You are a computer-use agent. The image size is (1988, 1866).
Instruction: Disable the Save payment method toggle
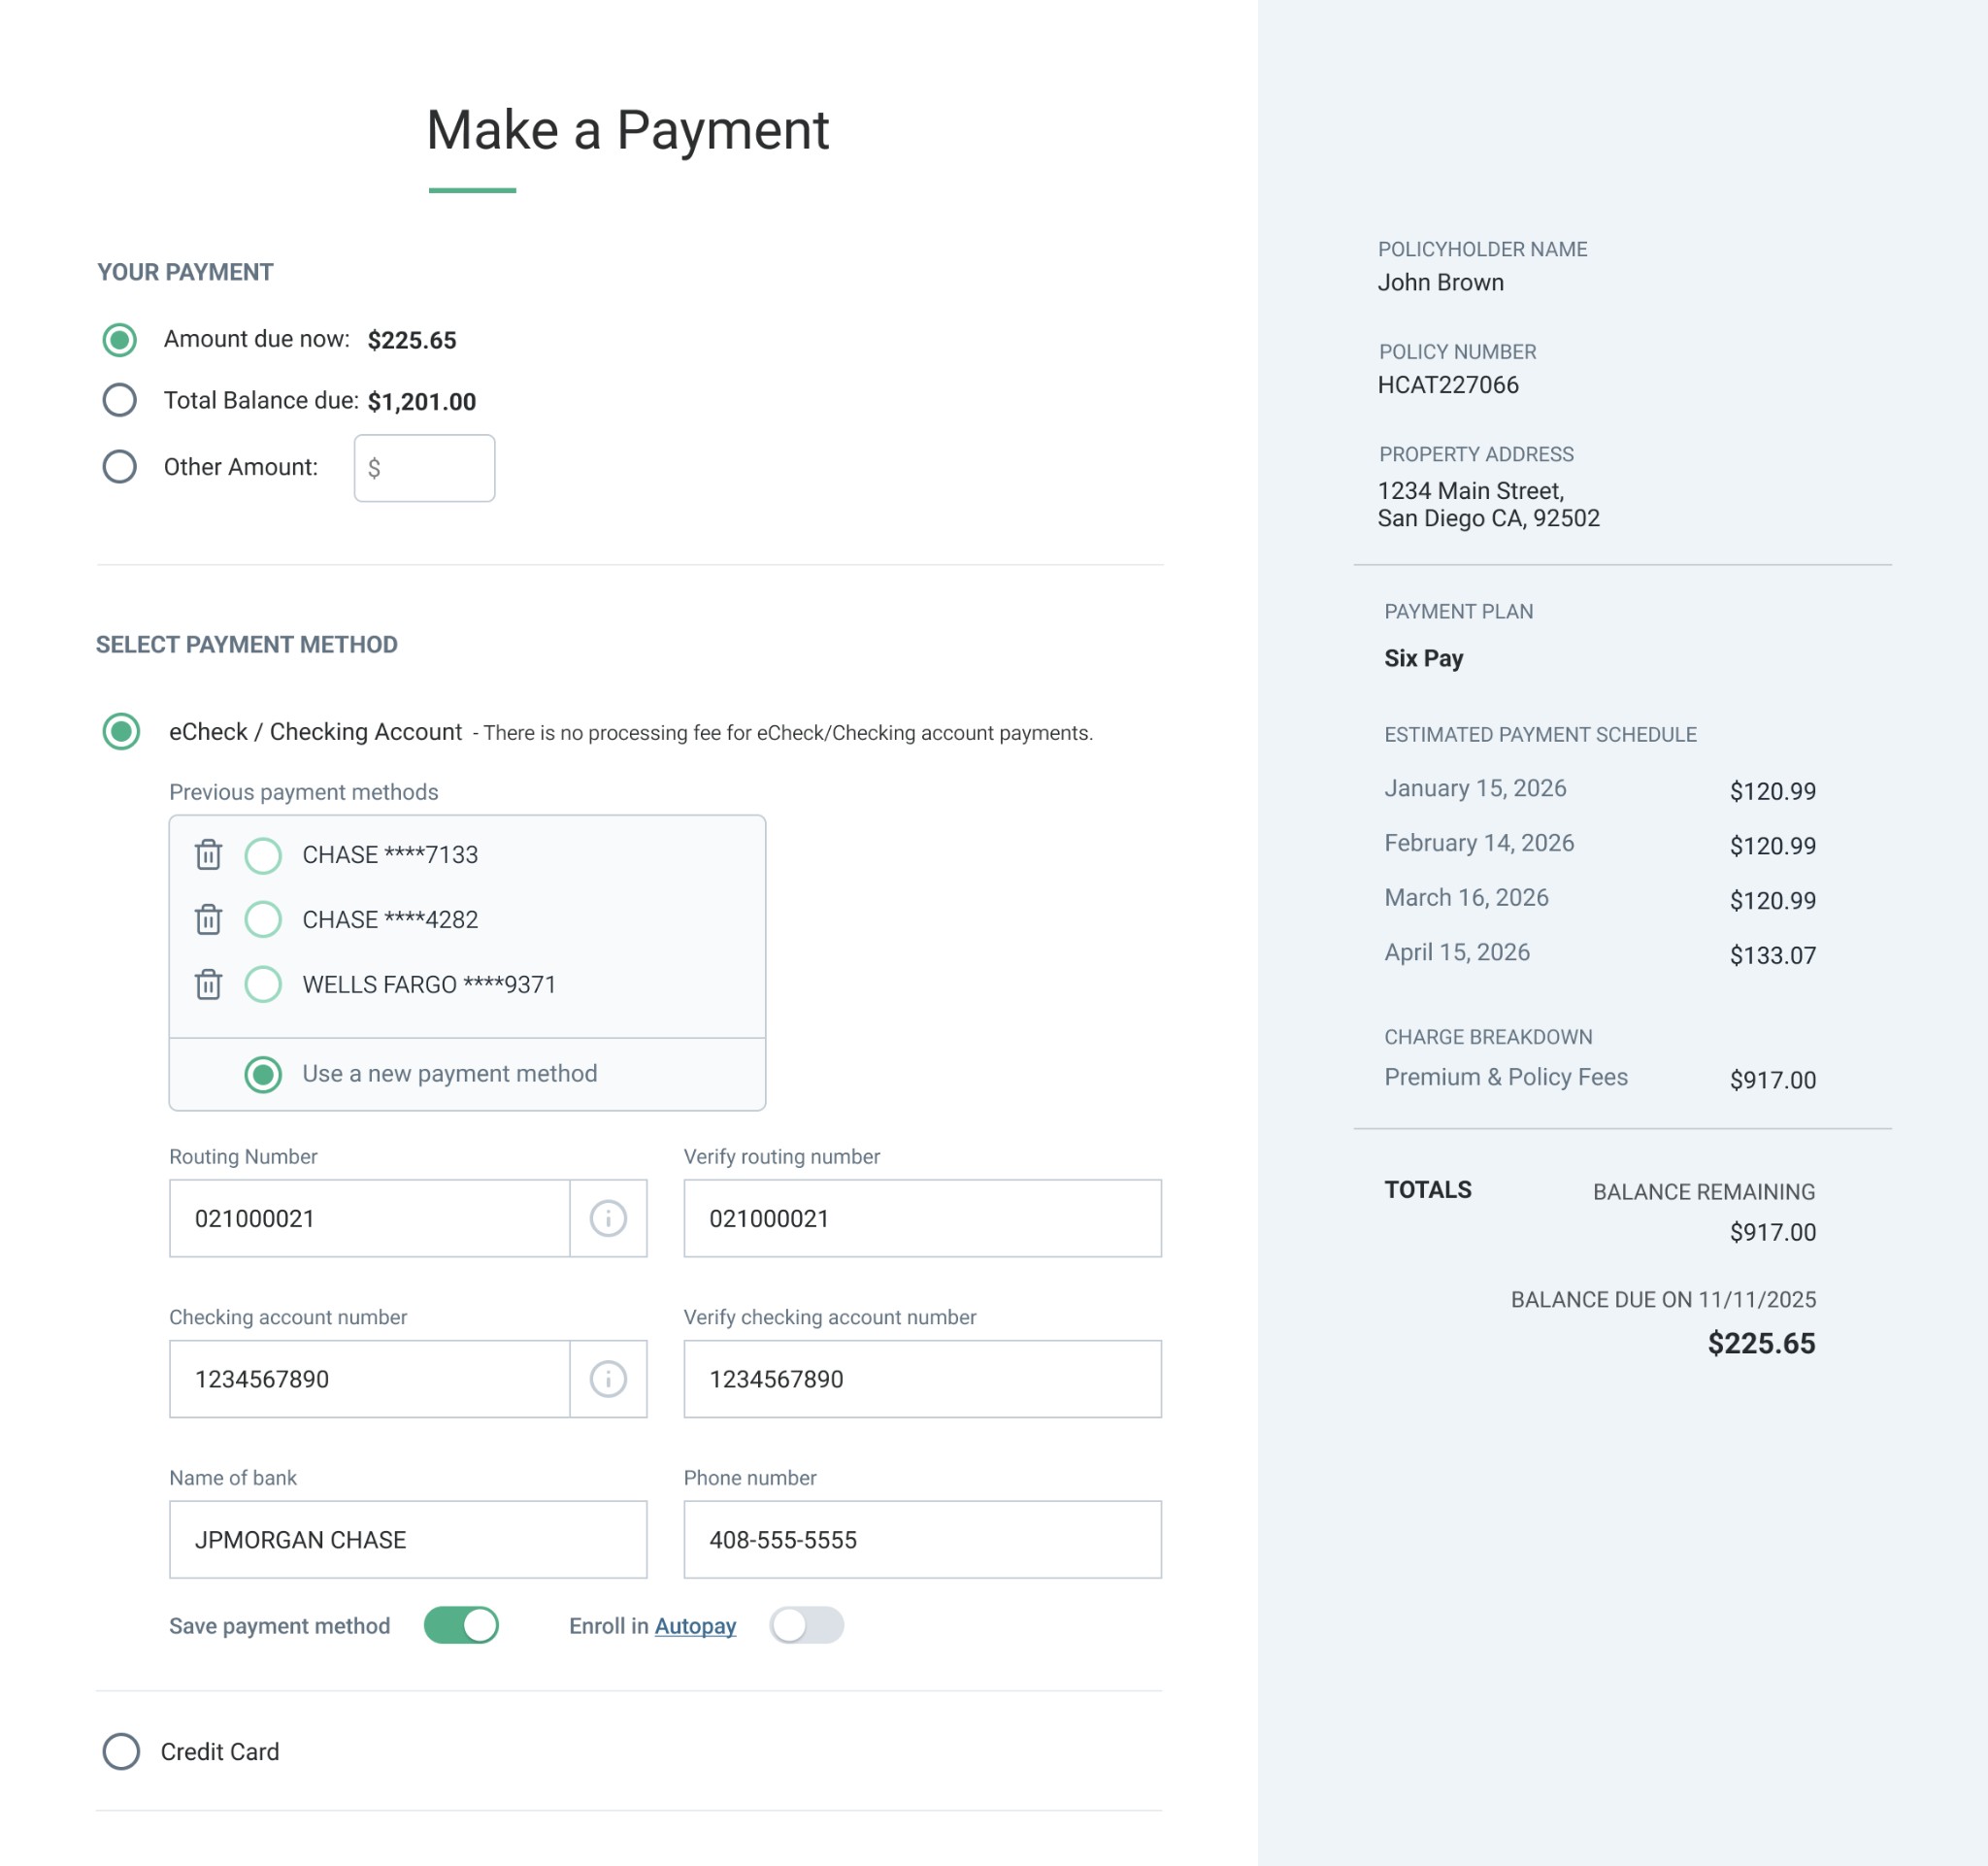460,1626
